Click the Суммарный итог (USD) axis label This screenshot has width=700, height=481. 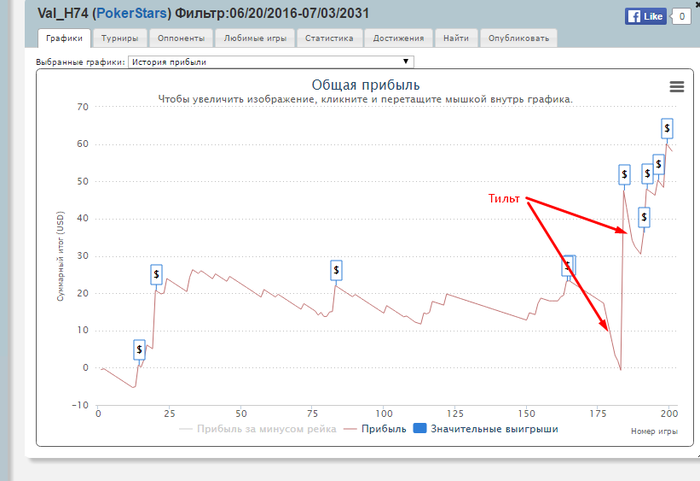pos(60,256)
